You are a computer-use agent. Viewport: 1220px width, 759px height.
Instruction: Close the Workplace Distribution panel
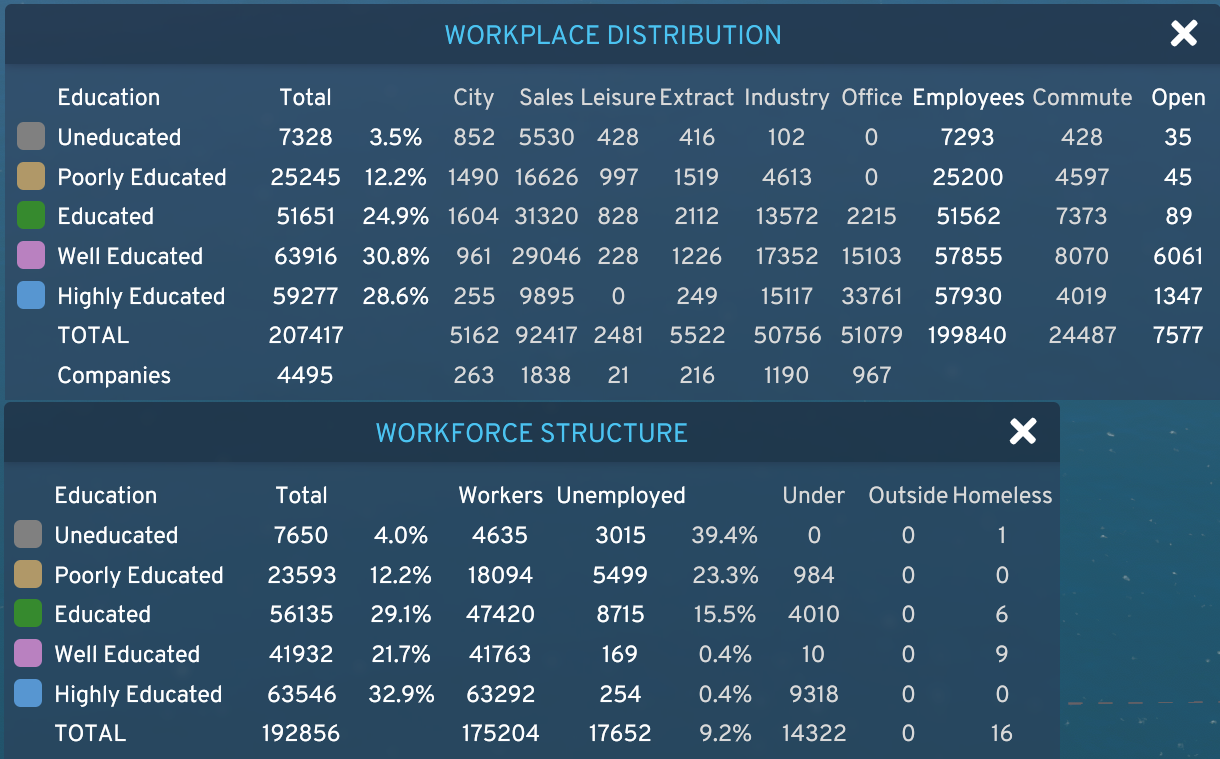(1184, 34)
